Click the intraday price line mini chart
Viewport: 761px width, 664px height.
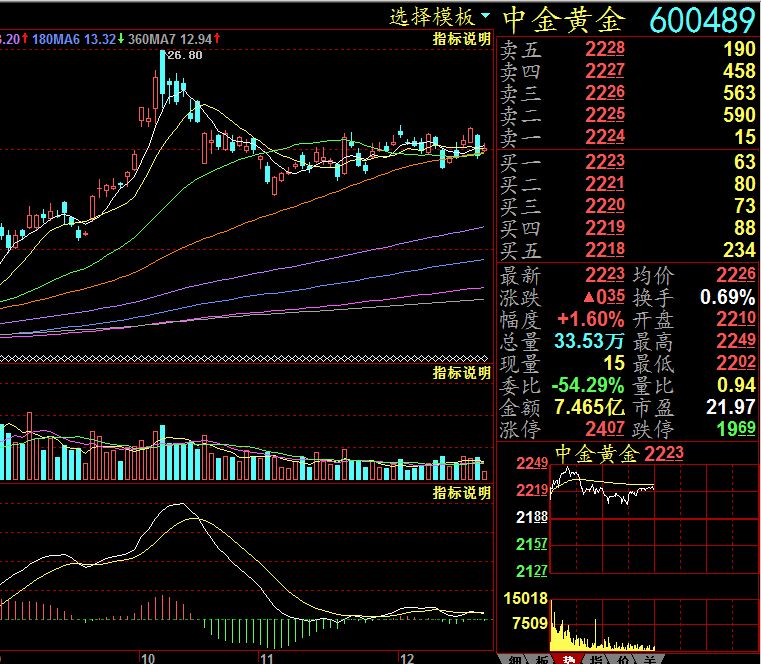tap(602, 488)
